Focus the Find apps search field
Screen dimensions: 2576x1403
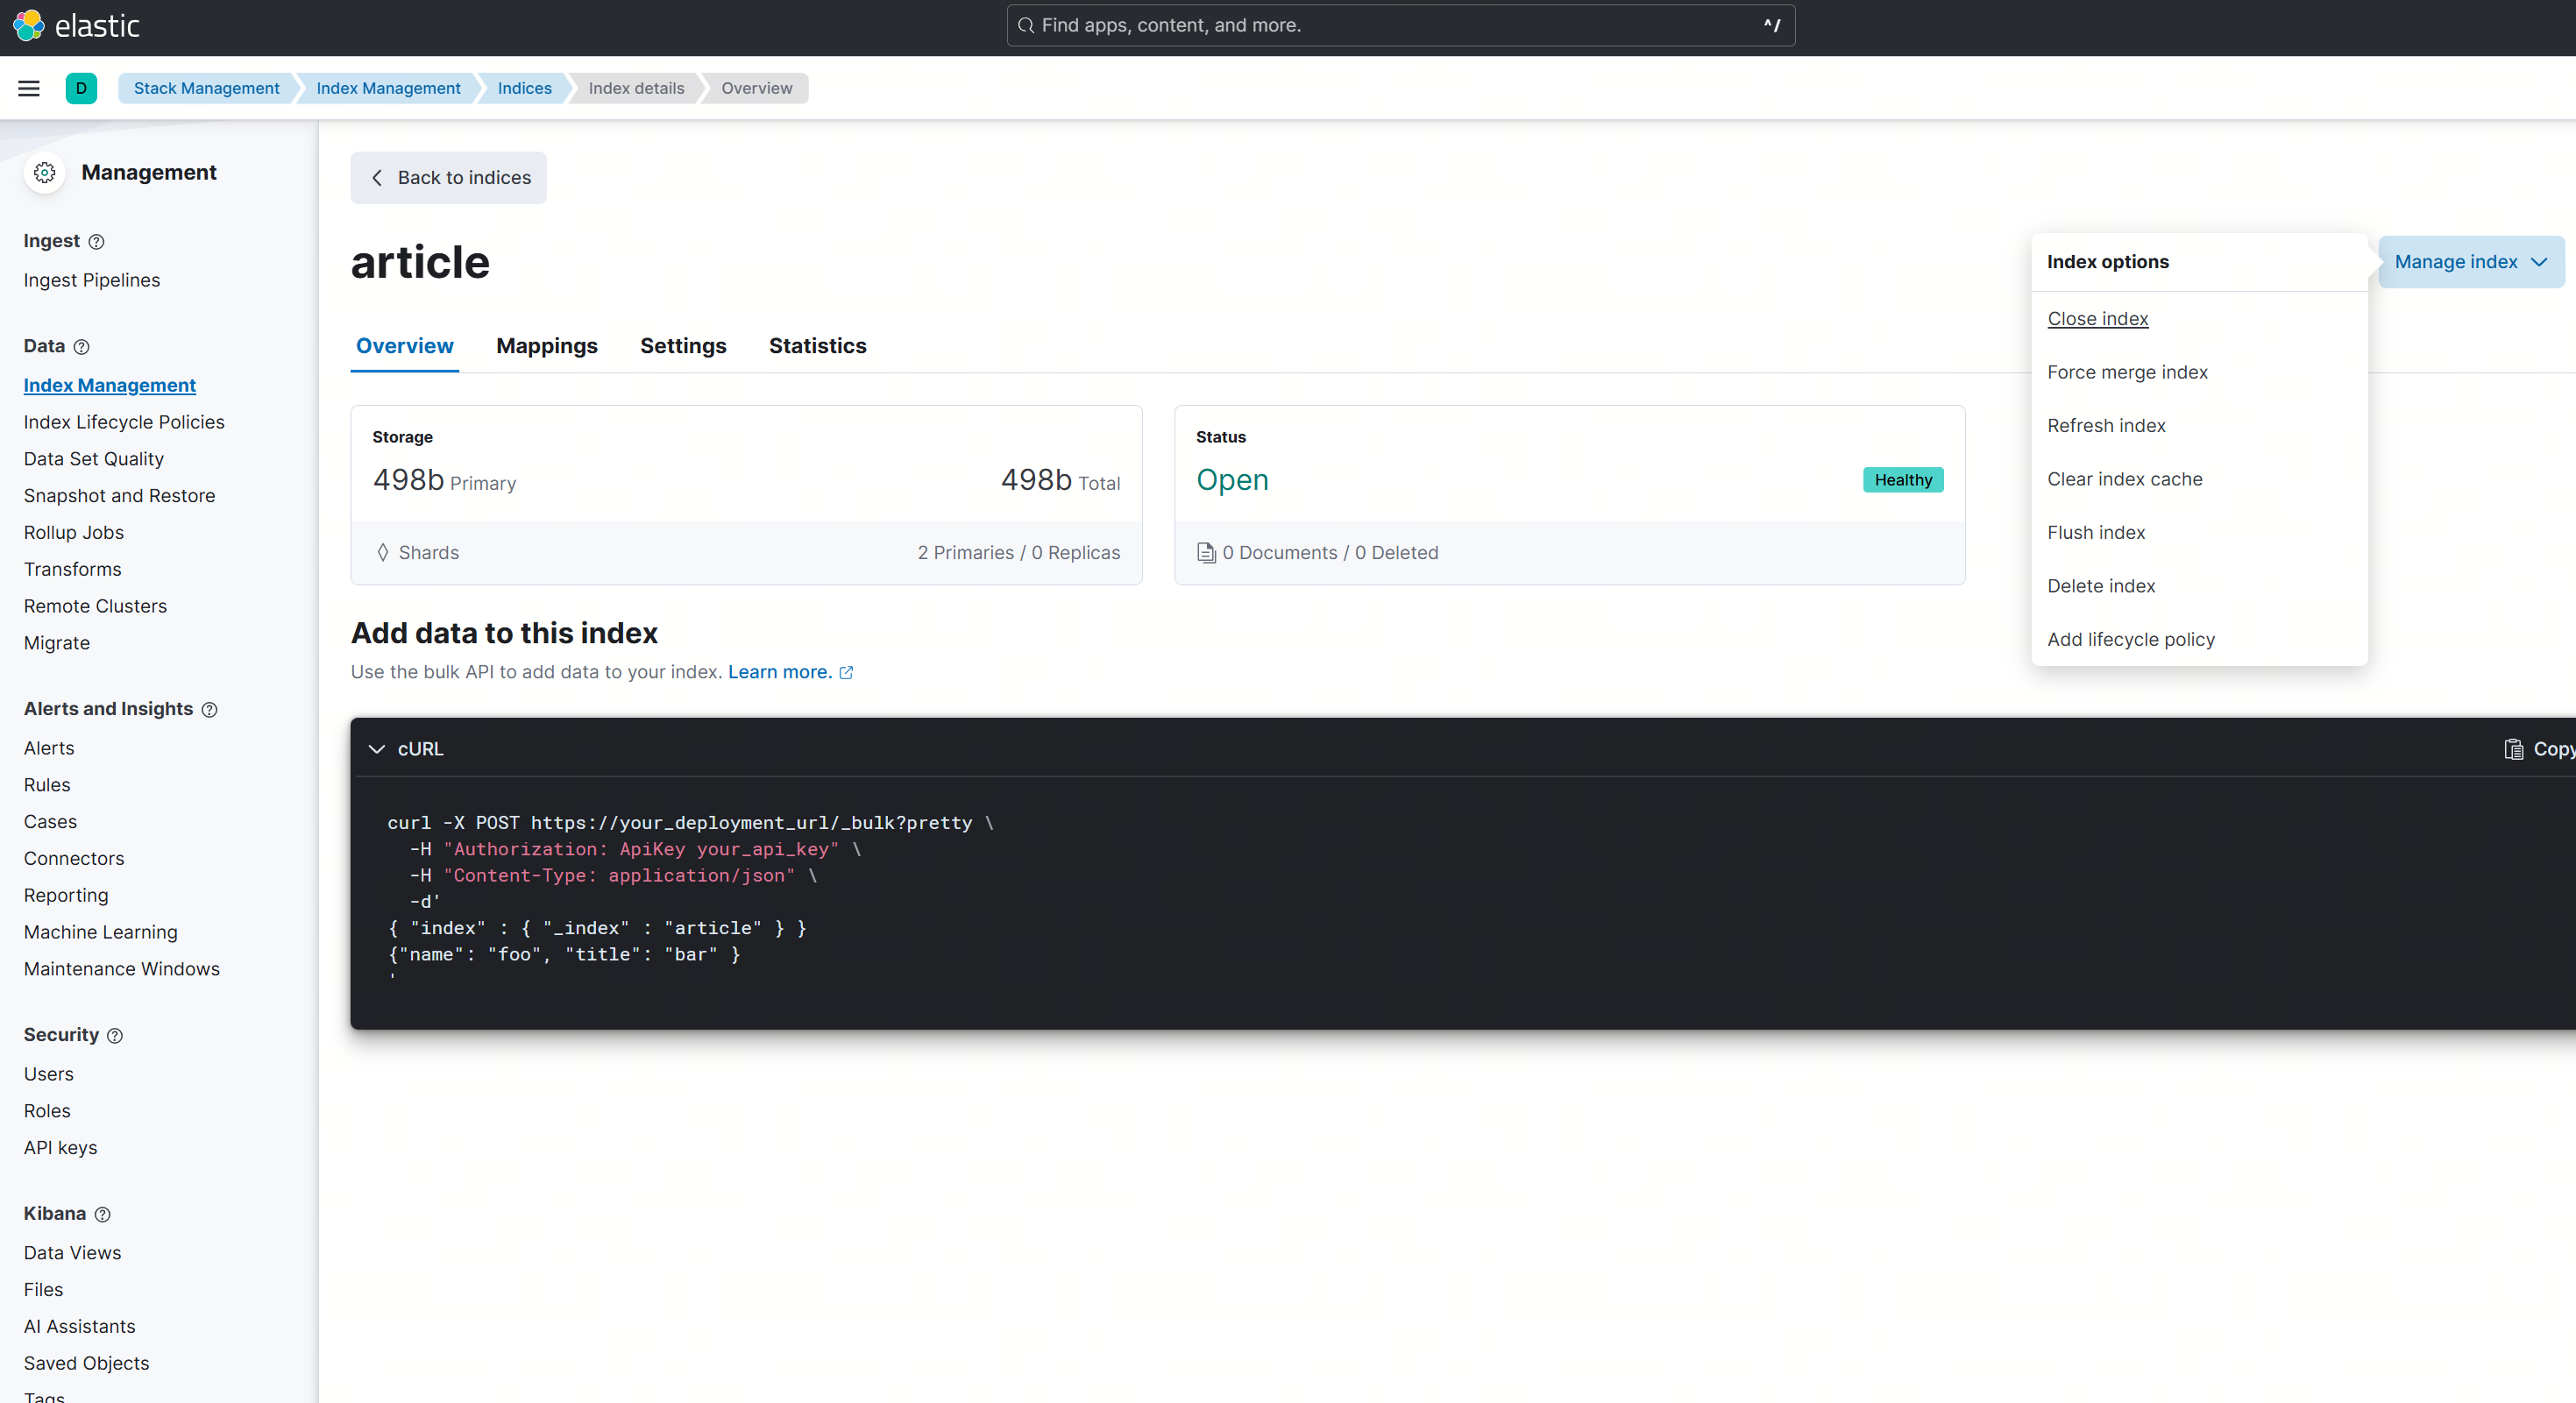click(1400, 25)
